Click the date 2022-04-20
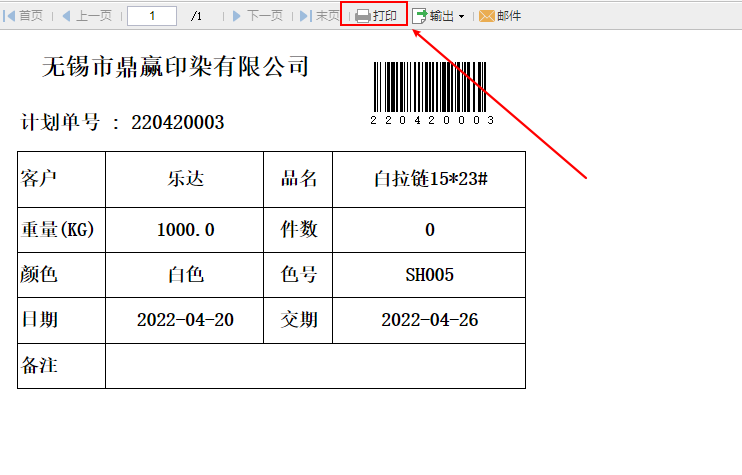This screenshot has width=742, height=475. pyautogui.click(x=185, y=320)
